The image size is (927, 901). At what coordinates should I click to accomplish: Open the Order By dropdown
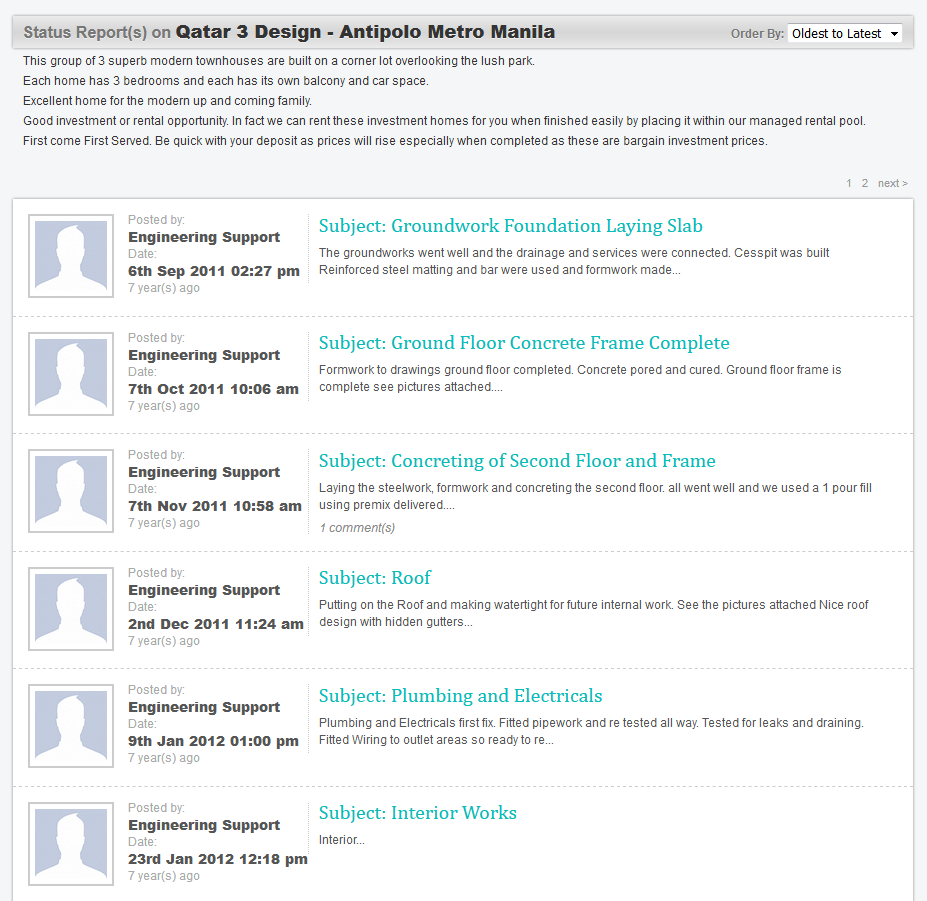pos(844,33)
